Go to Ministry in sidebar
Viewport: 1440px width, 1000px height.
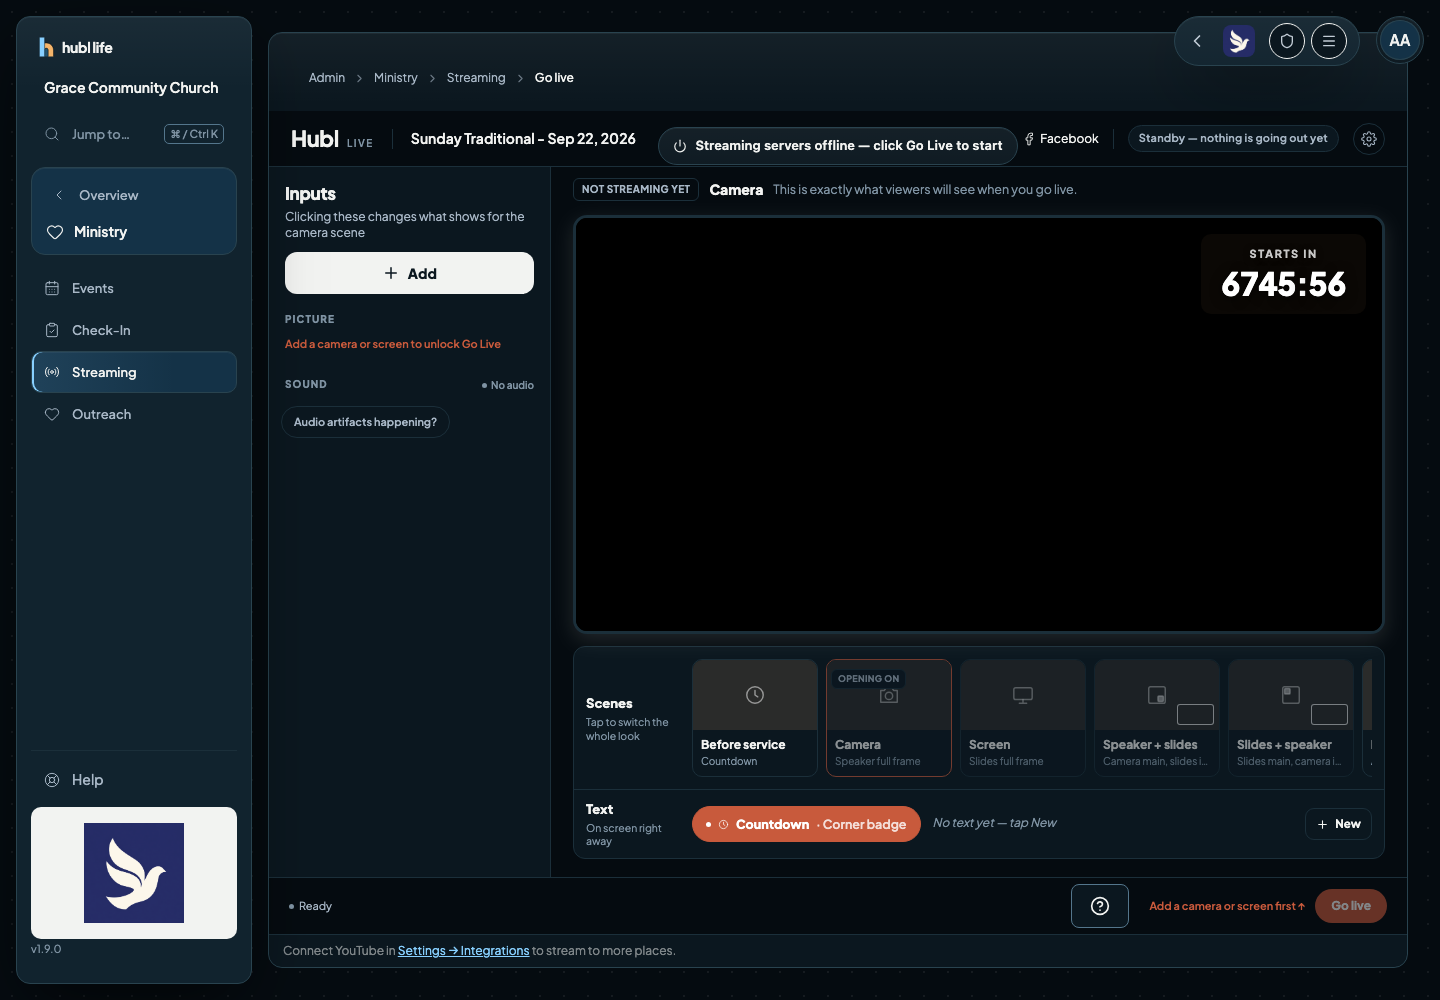[134, 232]
